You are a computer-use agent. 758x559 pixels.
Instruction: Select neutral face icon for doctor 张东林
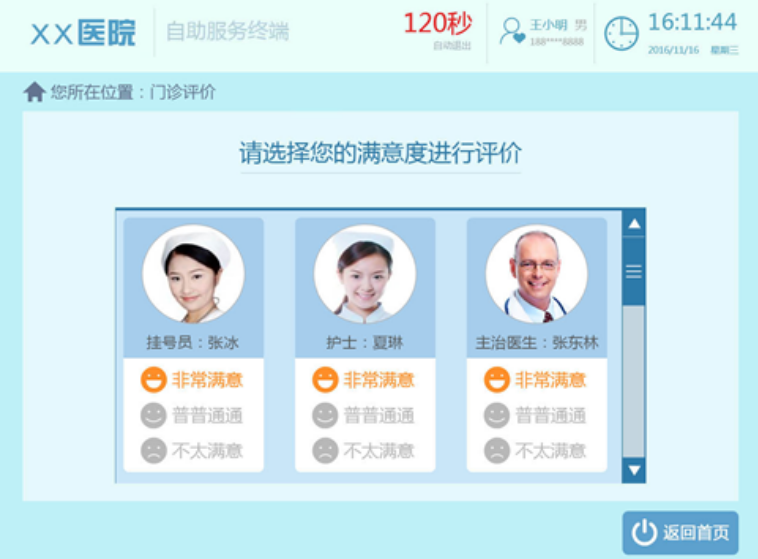point(497,415)
